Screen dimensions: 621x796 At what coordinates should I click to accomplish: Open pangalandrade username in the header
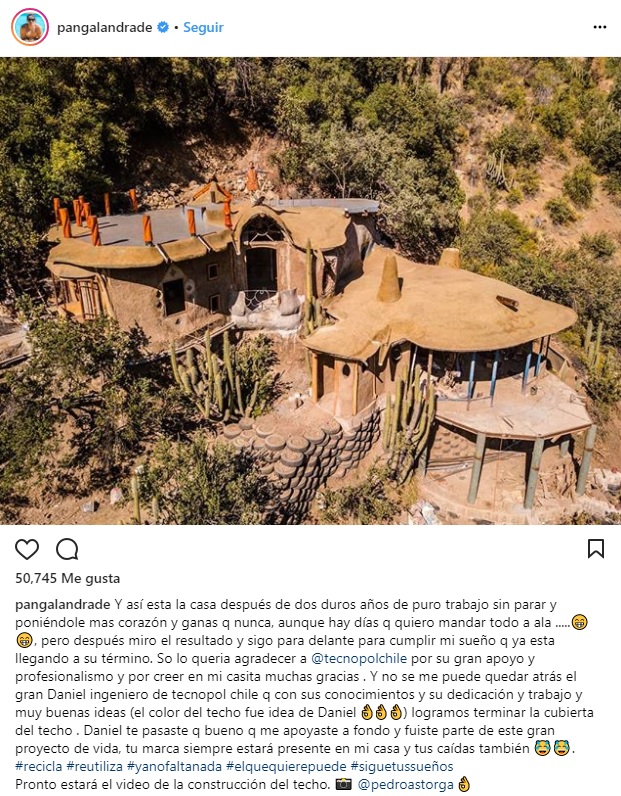[105, 27]
